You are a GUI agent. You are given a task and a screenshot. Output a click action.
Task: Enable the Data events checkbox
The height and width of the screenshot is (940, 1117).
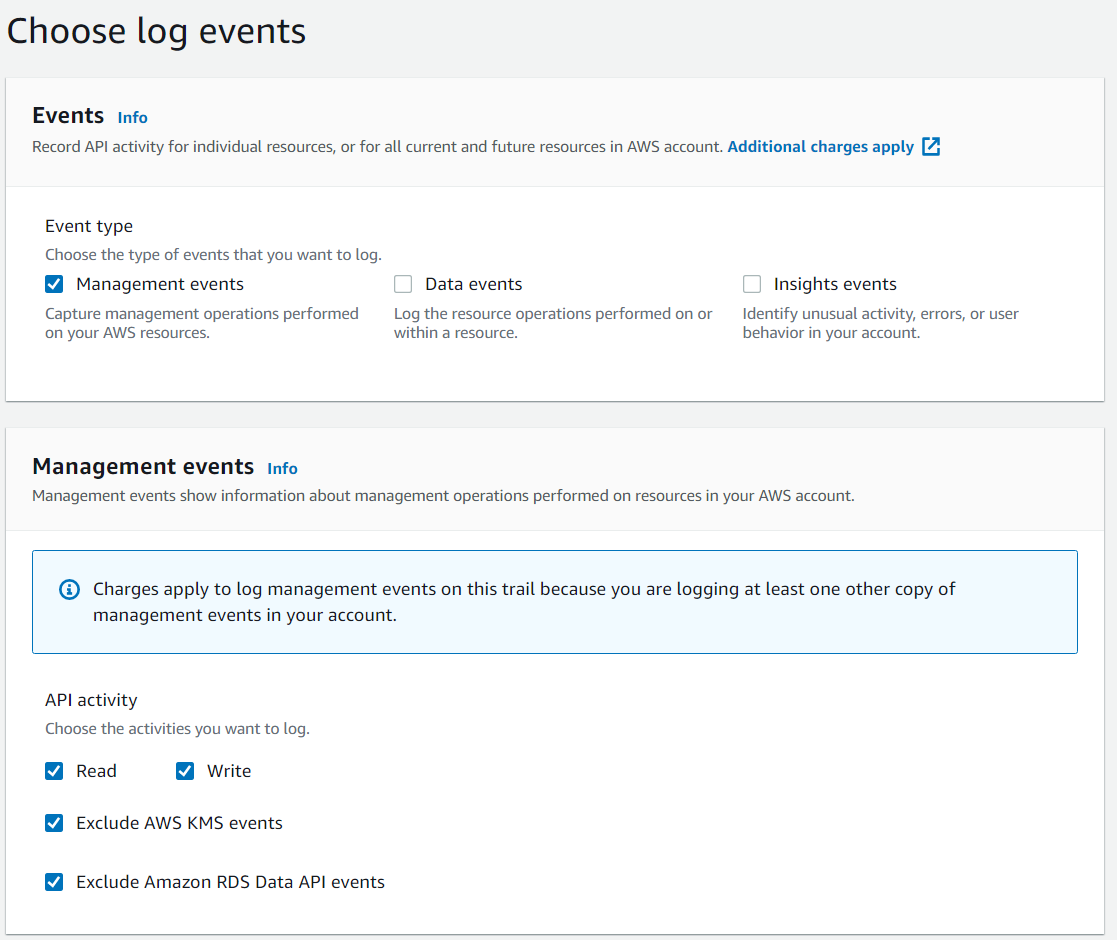click(x=403, y=284)
